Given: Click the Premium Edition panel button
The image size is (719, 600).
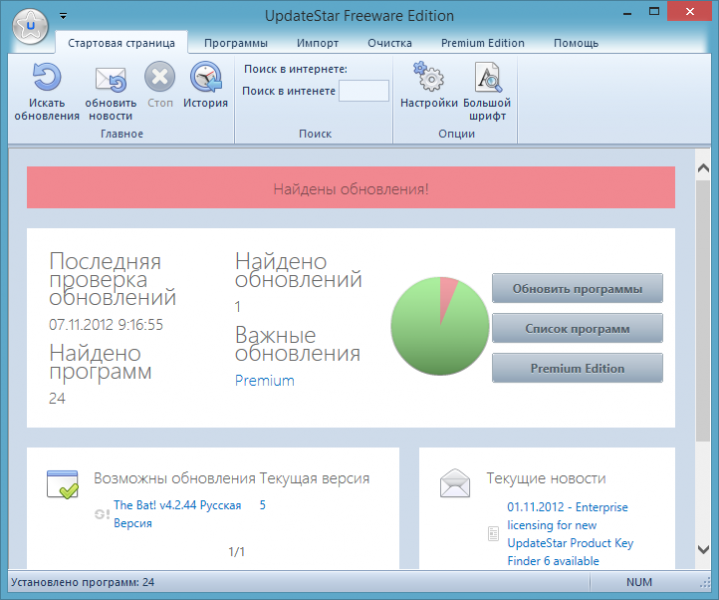Looking at the screenshot, I should [x=577, y=368].
